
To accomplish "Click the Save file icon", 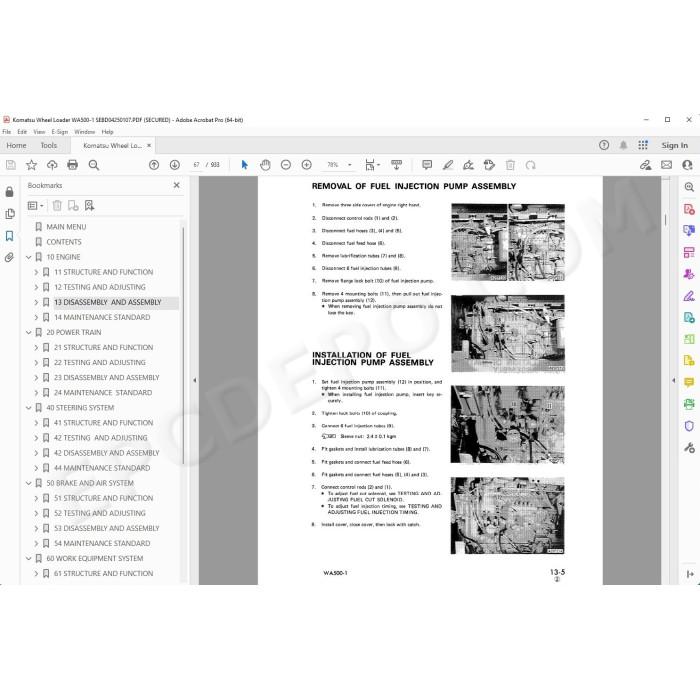I will (11, 165).
